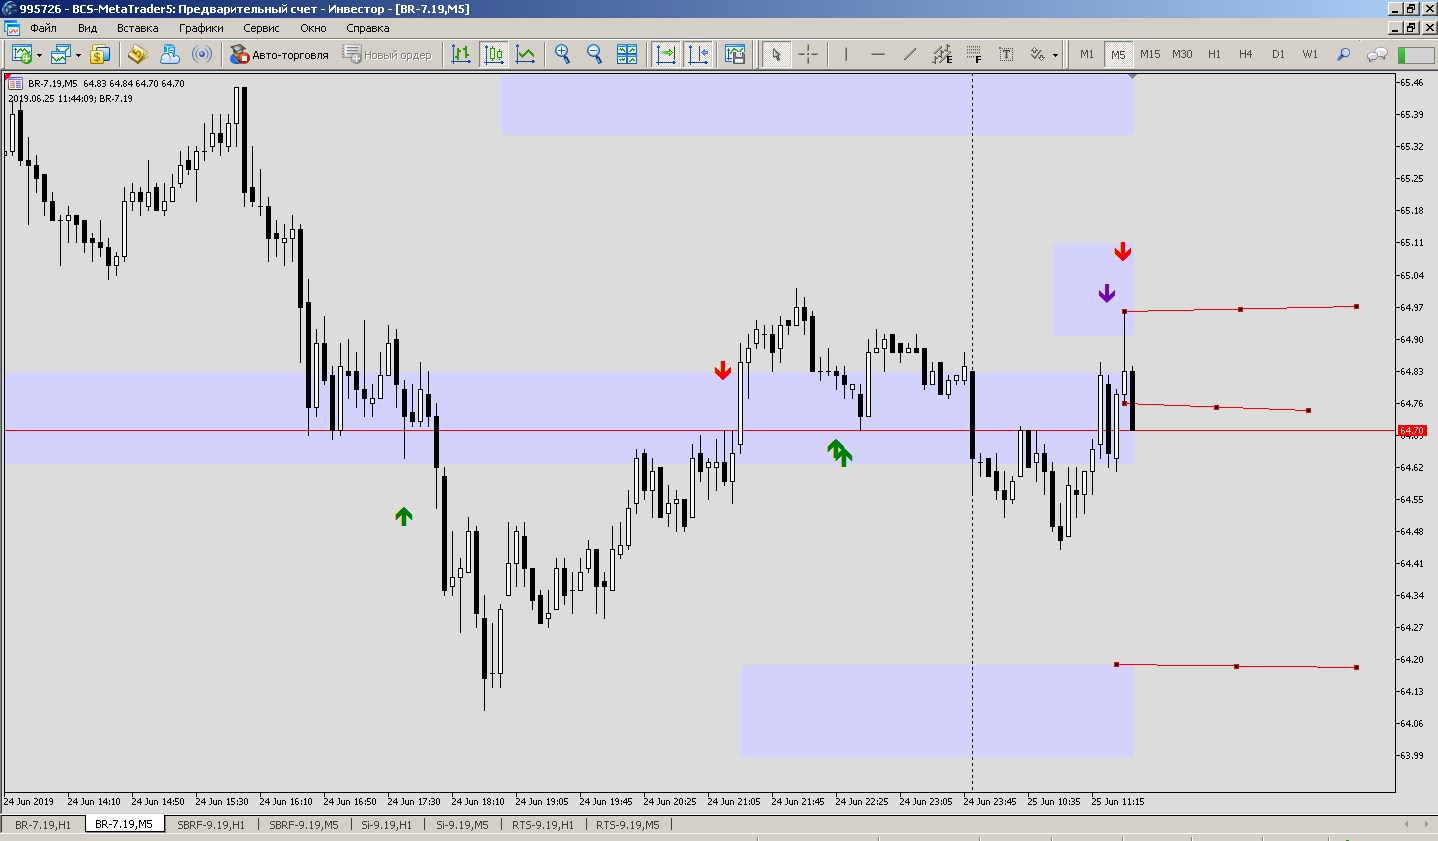1438x841 pixels.
Task: Select the Fibonacci retracement tool
Action: pyautogui.click(x=973, y=54)
